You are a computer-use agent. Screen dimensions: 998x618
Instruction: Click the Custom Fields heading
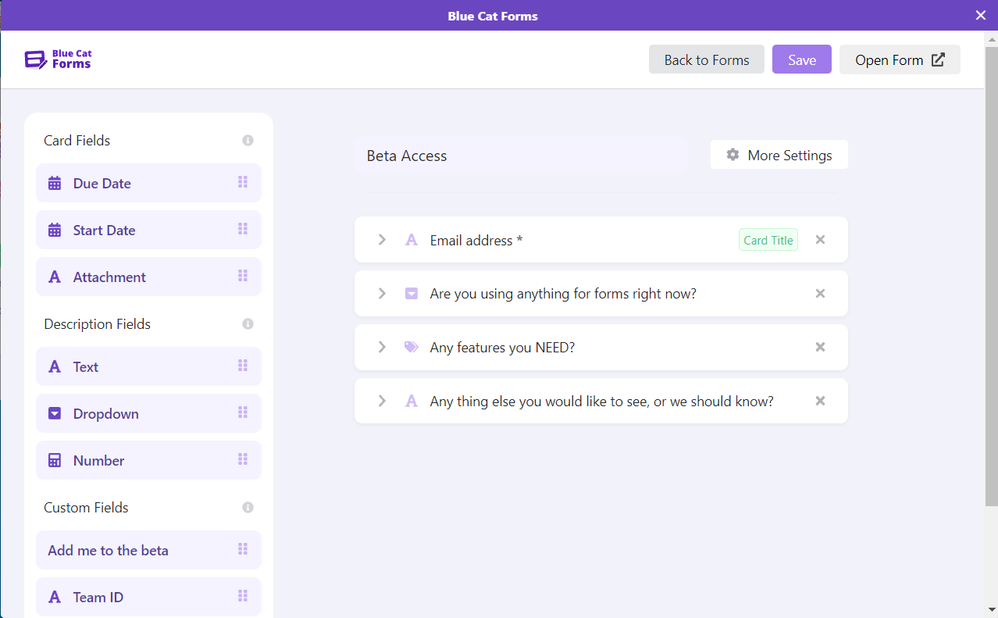86,507
